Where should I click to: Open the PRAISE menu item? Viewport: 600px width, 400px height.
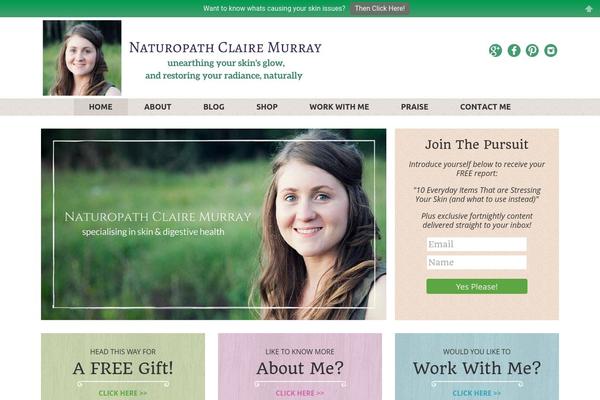coord(415,107)
